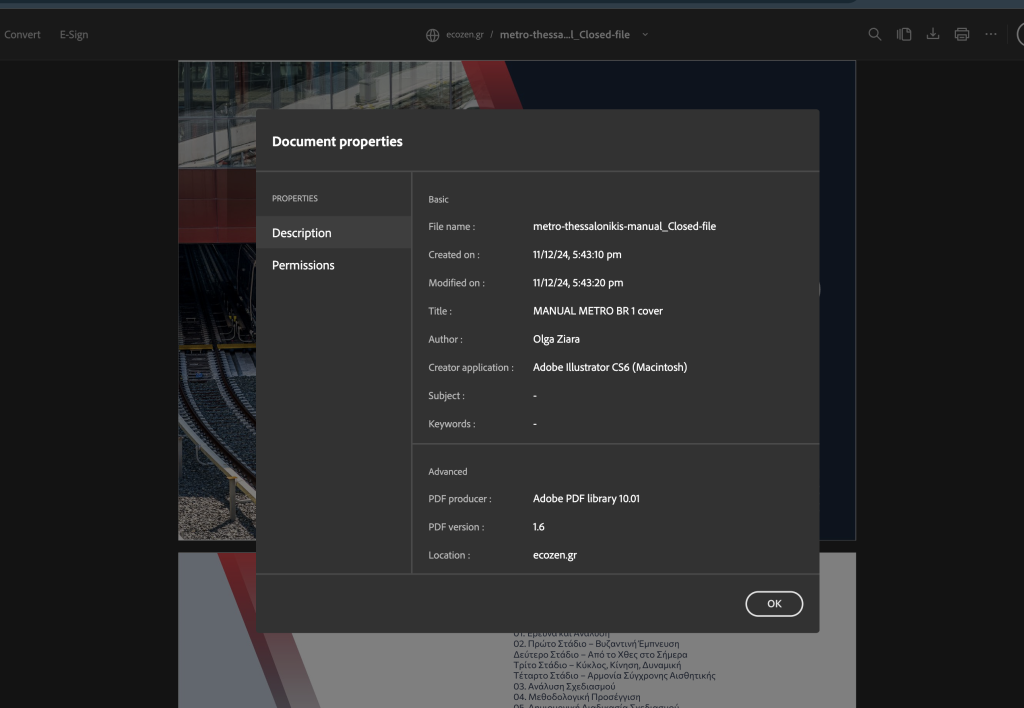The image size is (1024, 708).
Task: Select the title value MANUAL METRO BR 1 cover
Action: tap(598, 311)
